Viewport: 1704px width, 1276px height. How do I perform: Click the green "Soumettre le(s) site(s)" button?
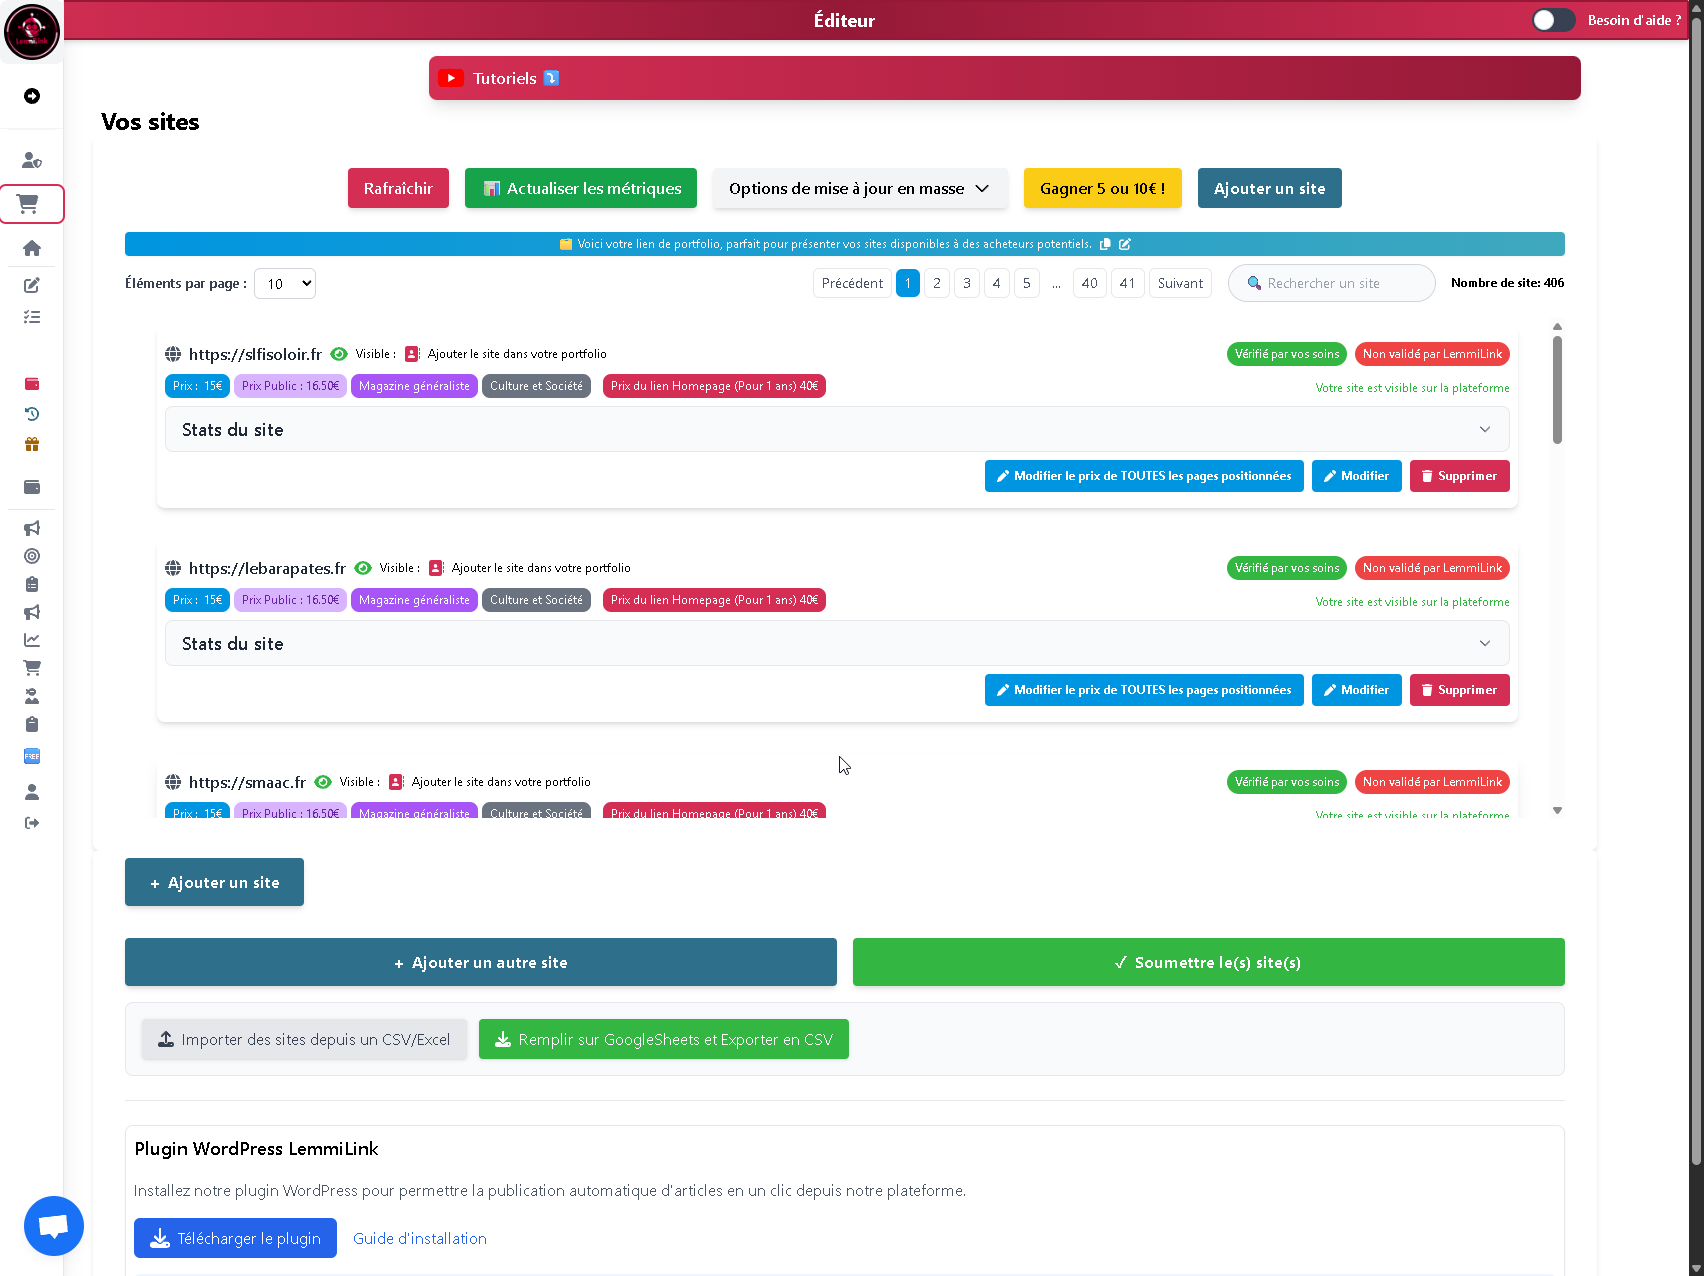pos(1208,962)
